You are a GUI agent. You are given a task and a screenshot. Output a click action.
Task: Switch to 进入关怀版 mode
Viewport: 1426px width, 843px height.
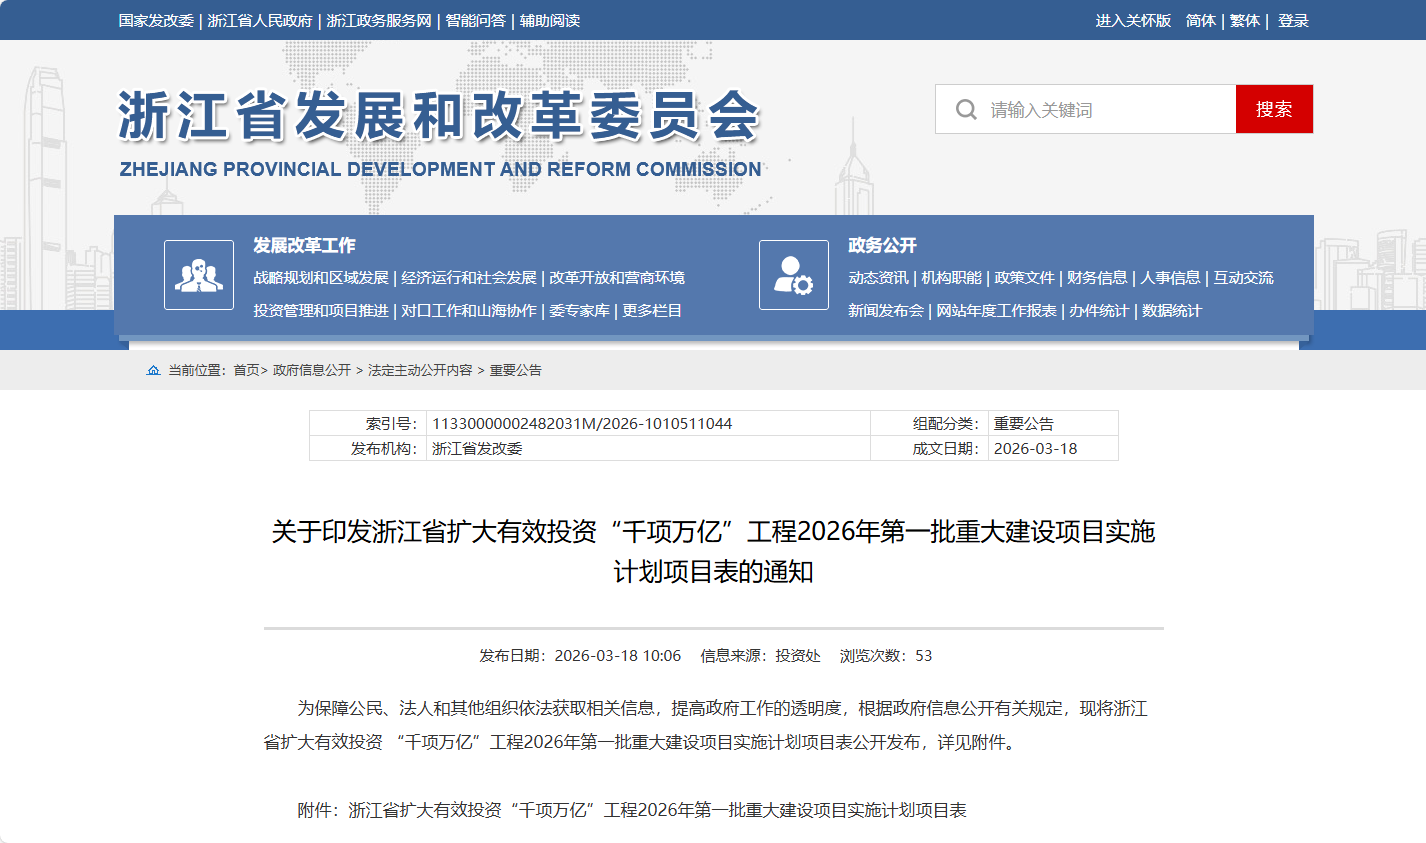click(x=1133, y=21)
